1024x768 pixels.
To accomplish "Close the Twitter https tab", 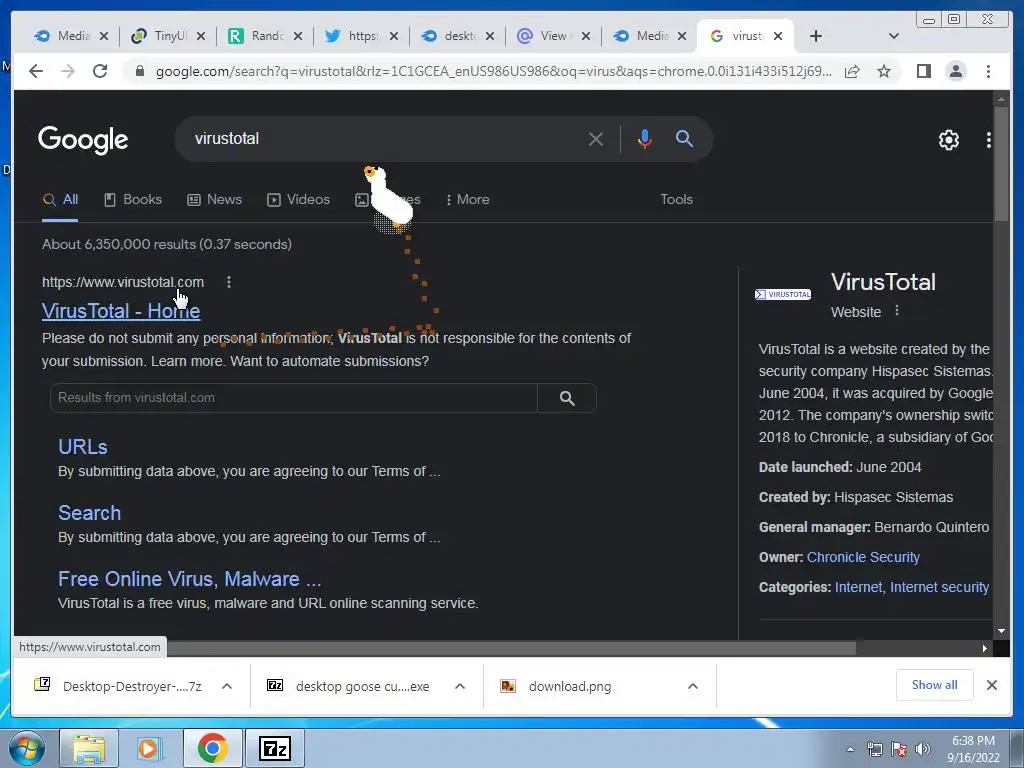I will [x=394, y=36].
